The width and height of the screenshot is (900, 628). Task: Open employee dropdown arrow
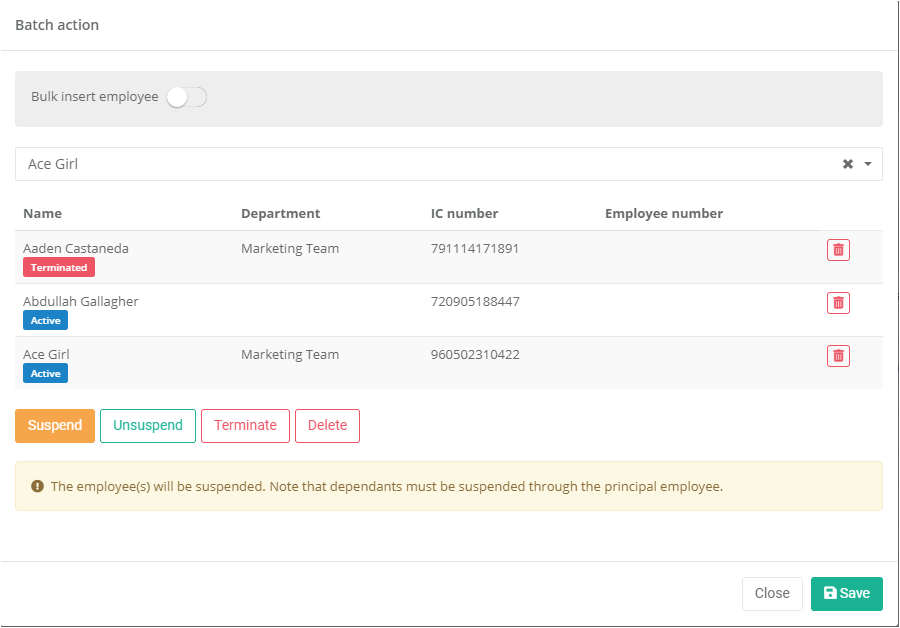pos(868,164)
